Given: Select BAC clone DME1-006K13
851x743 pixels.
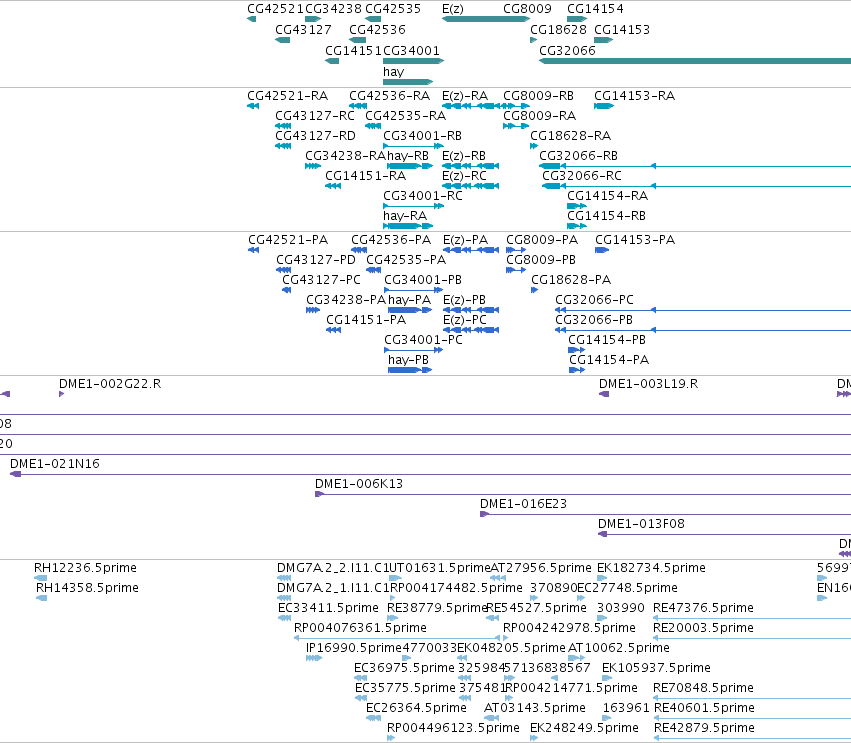Looking at the screenshot, I should click(x=359, y=484).
